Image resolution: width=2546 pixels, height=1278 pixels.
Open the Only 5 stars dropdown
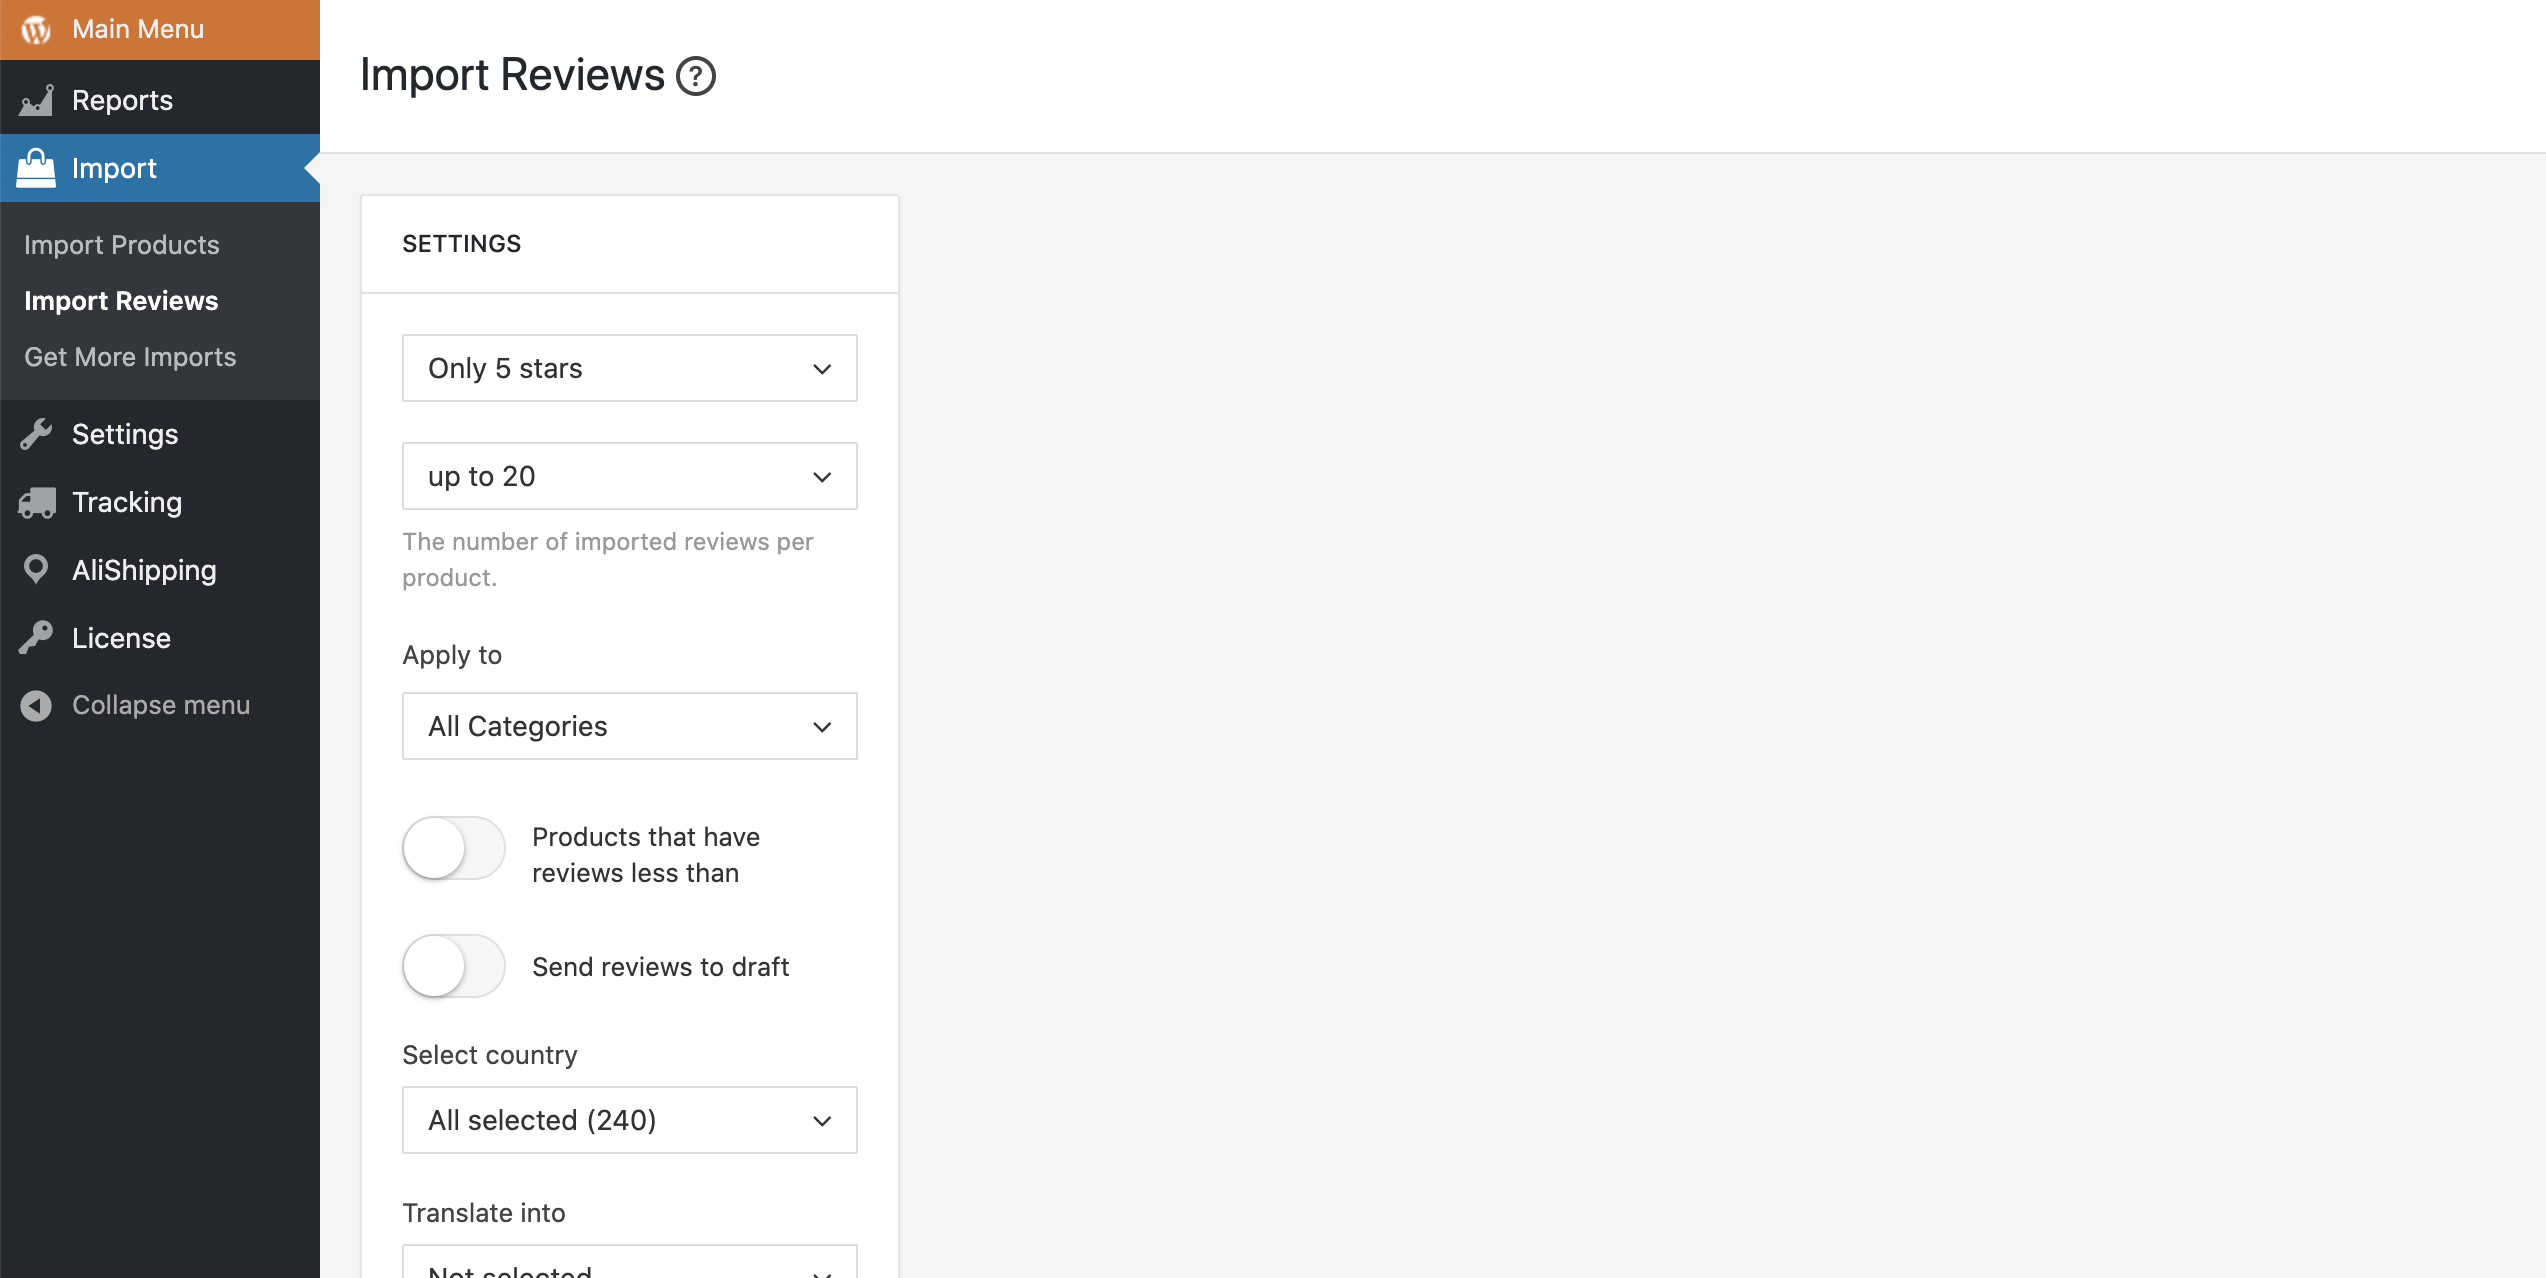coord(630,368)
